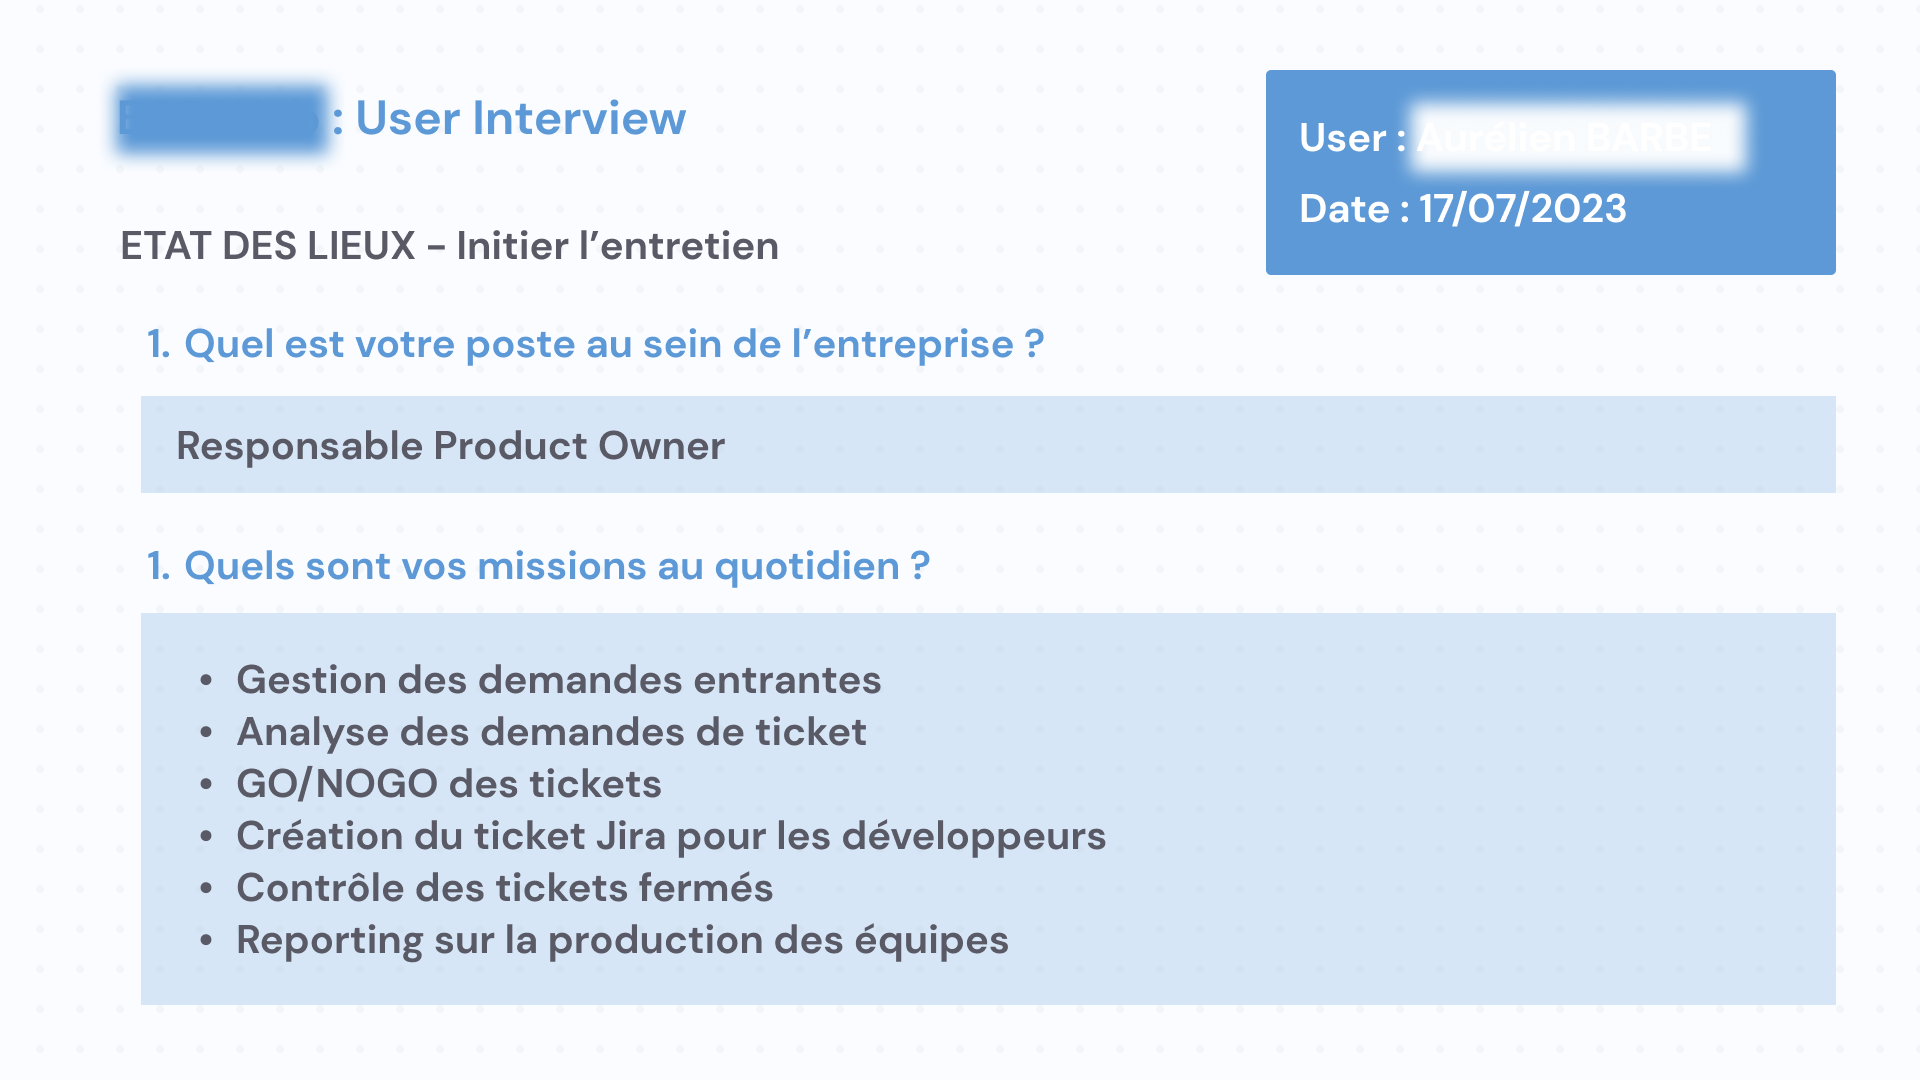Viewport: 1920px width, 1080px height.
Task: Click the 'ETAT DES LIEUX – Initier l'entretien' heading
Action: tap(449, 246)
